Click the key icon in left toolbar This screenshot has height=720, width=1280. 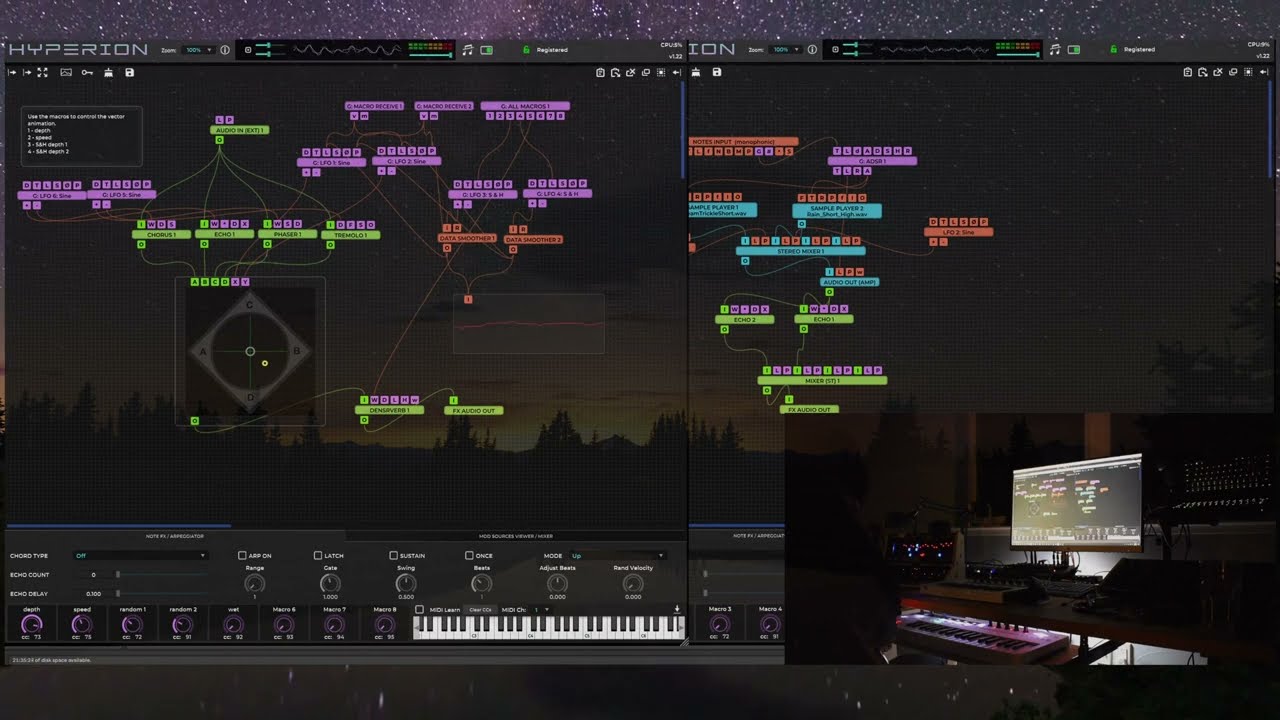click(x=87, y=72)
